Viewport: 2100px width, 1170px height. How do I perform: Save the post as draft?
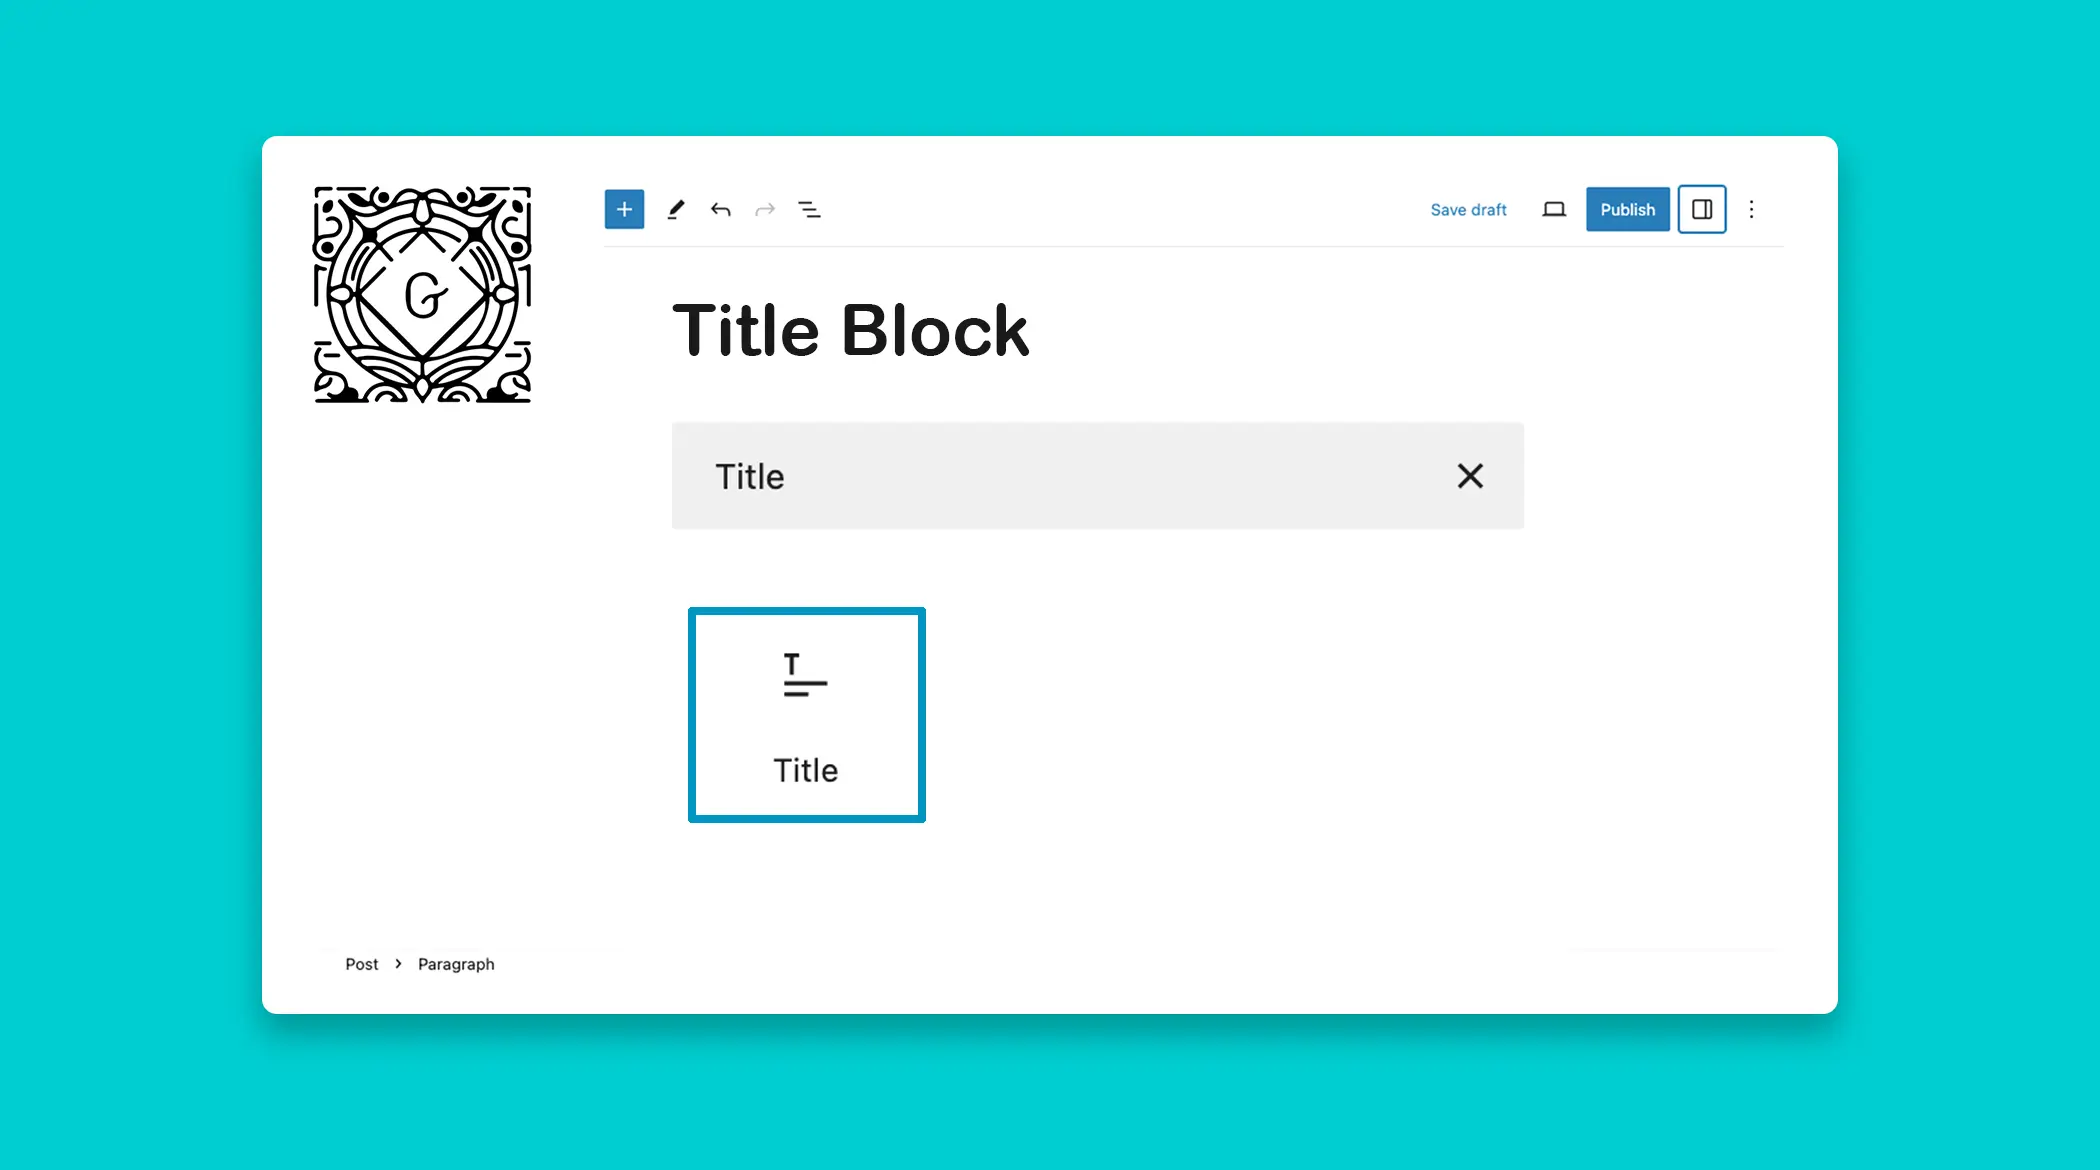coord(1468,209)
